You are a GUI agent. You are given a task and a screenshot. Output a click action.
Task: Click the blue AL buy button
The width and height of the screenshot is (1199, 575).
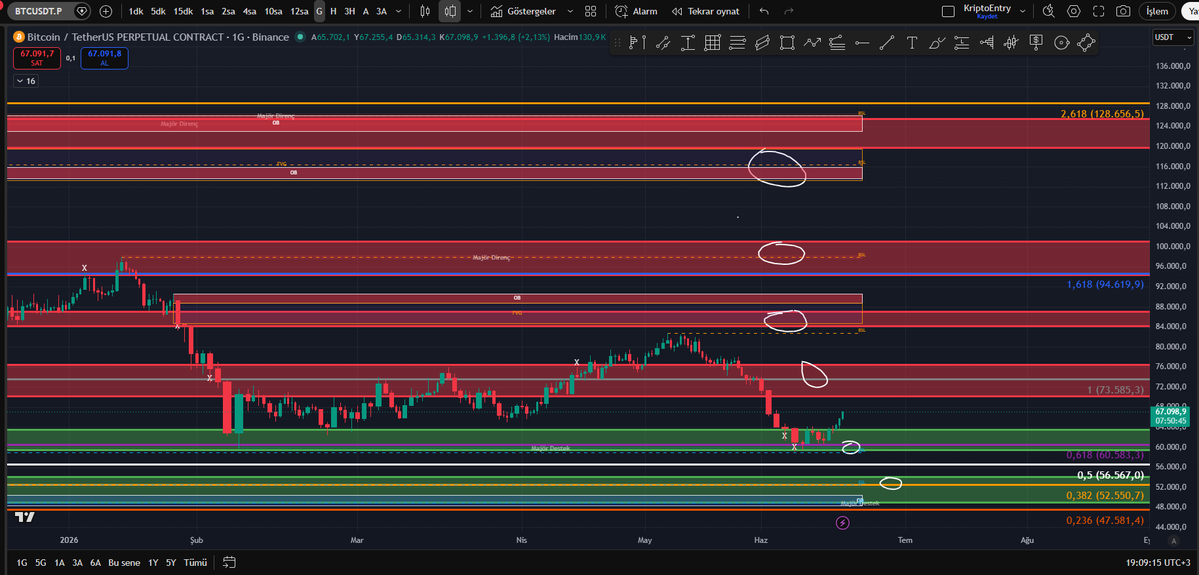coord(103,58)
